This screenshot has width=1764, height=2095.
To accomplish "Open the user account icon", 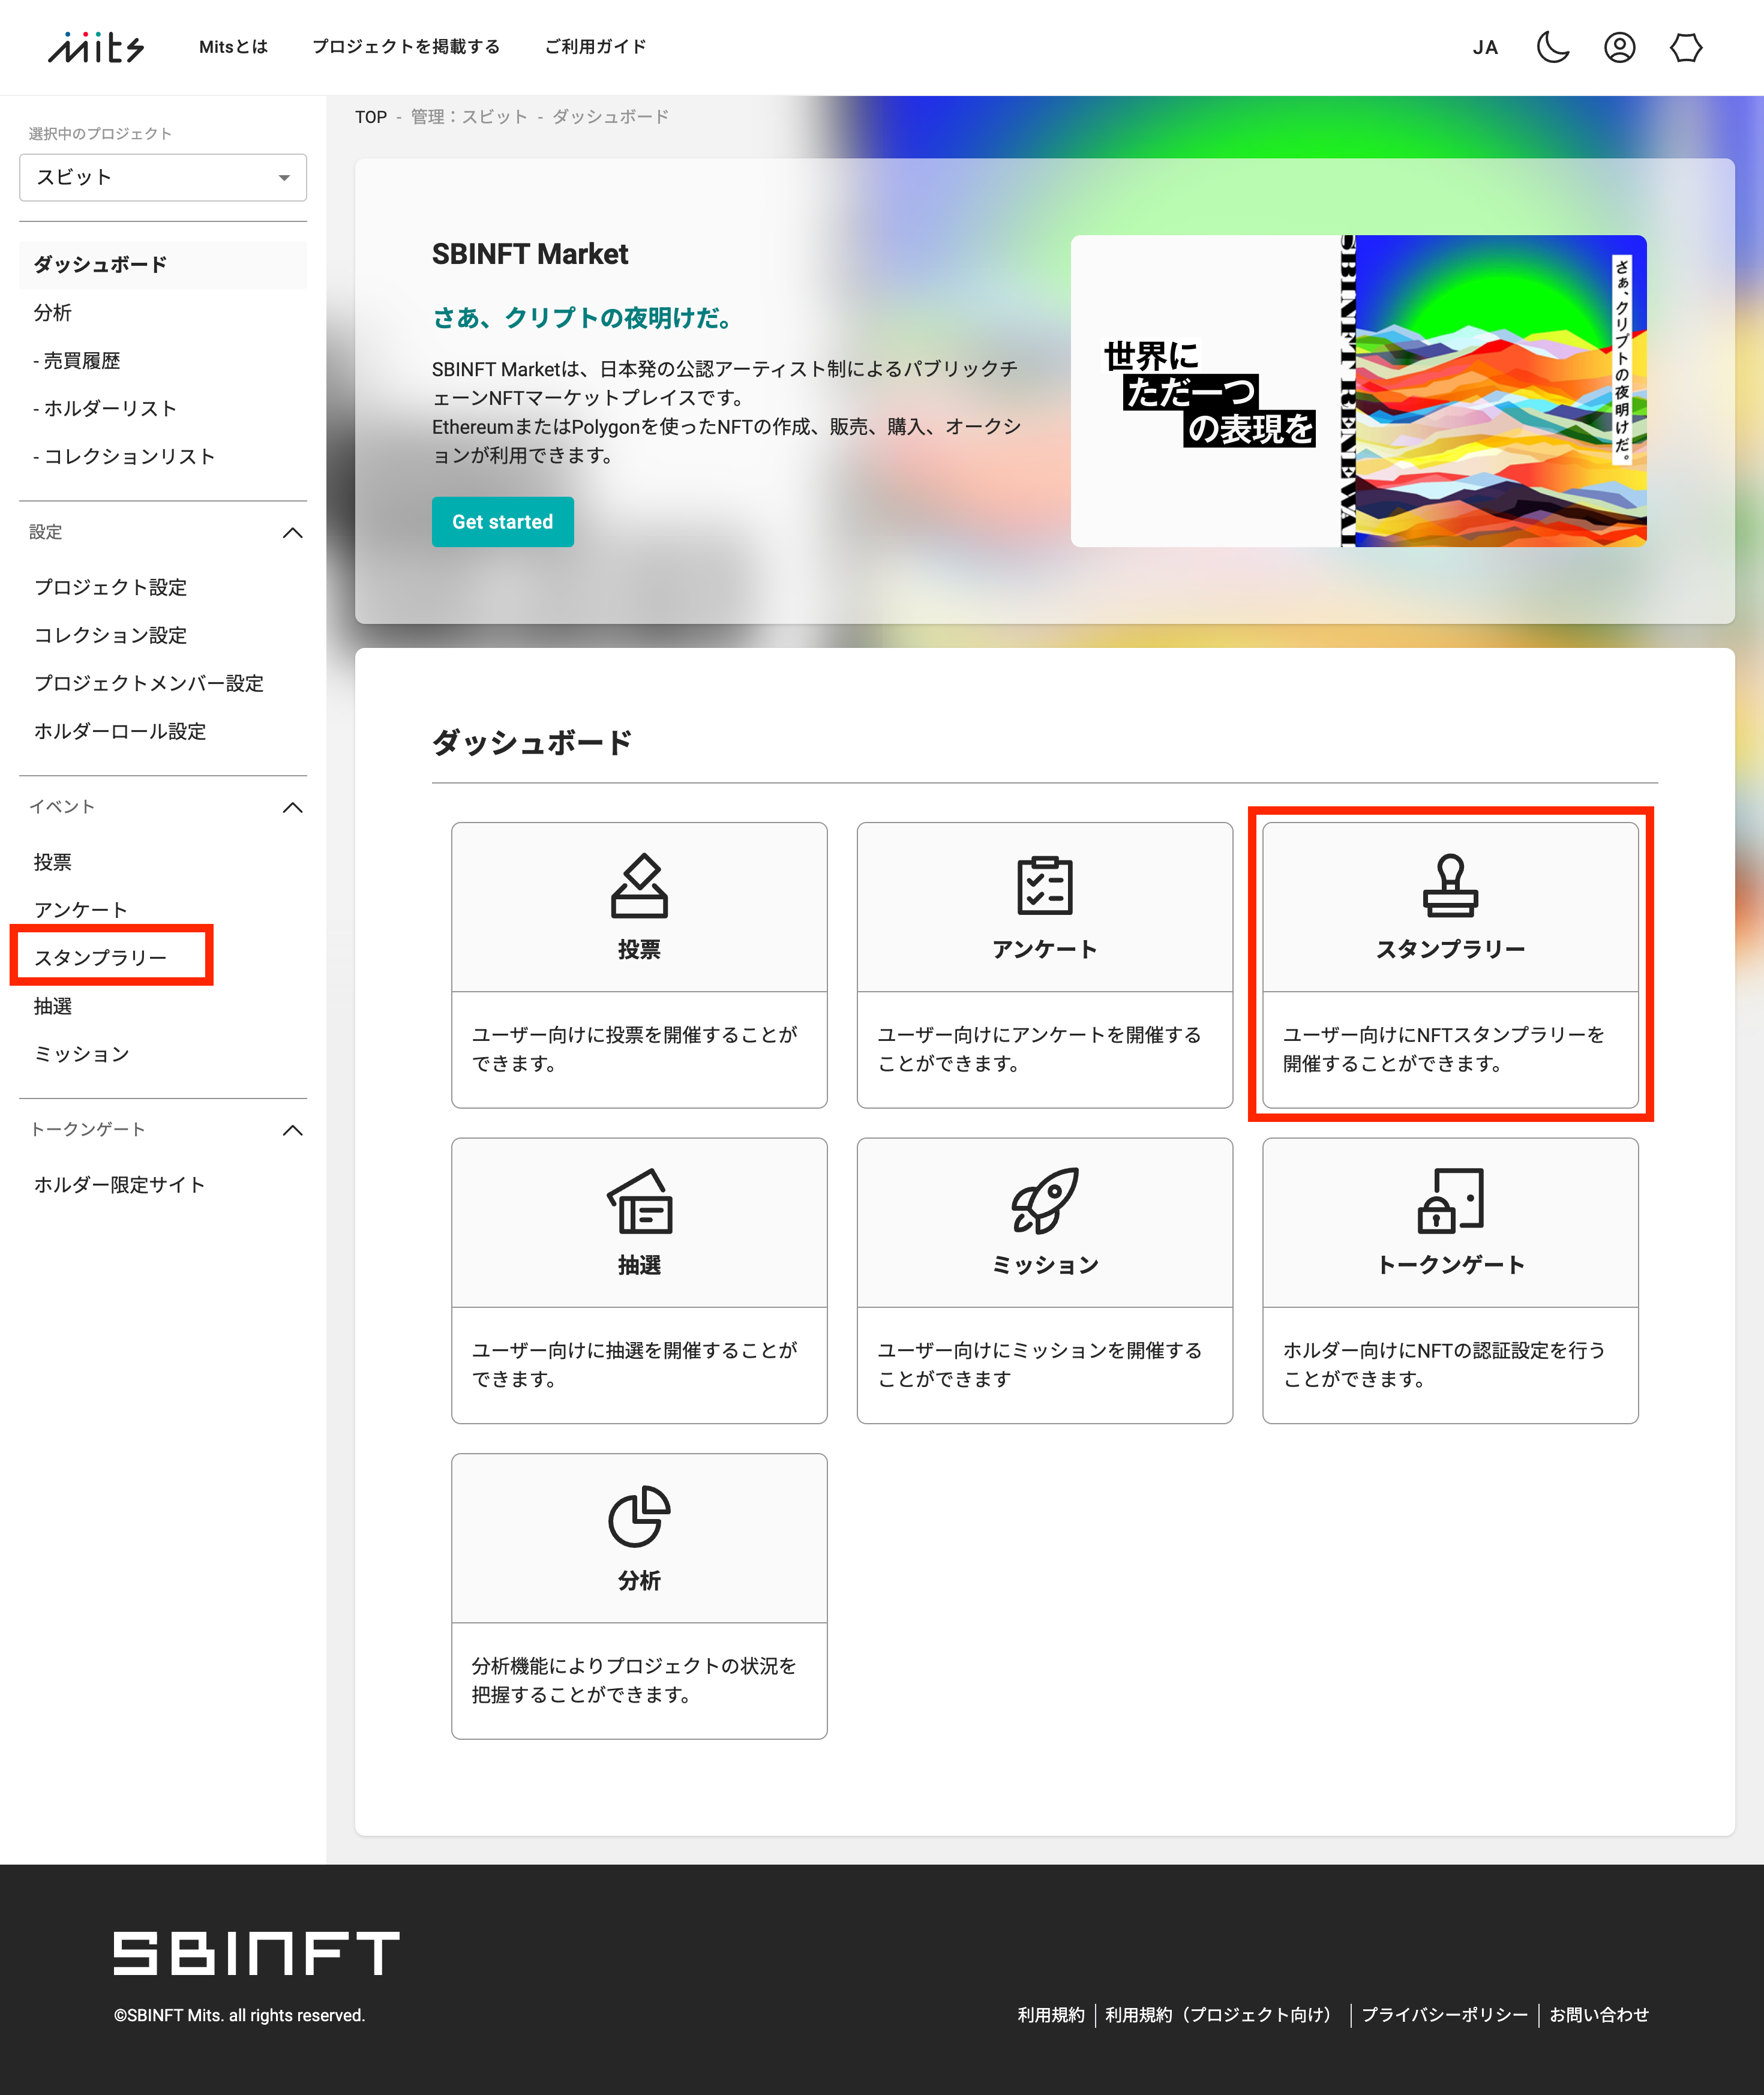I will click(x=1619, y=47).
